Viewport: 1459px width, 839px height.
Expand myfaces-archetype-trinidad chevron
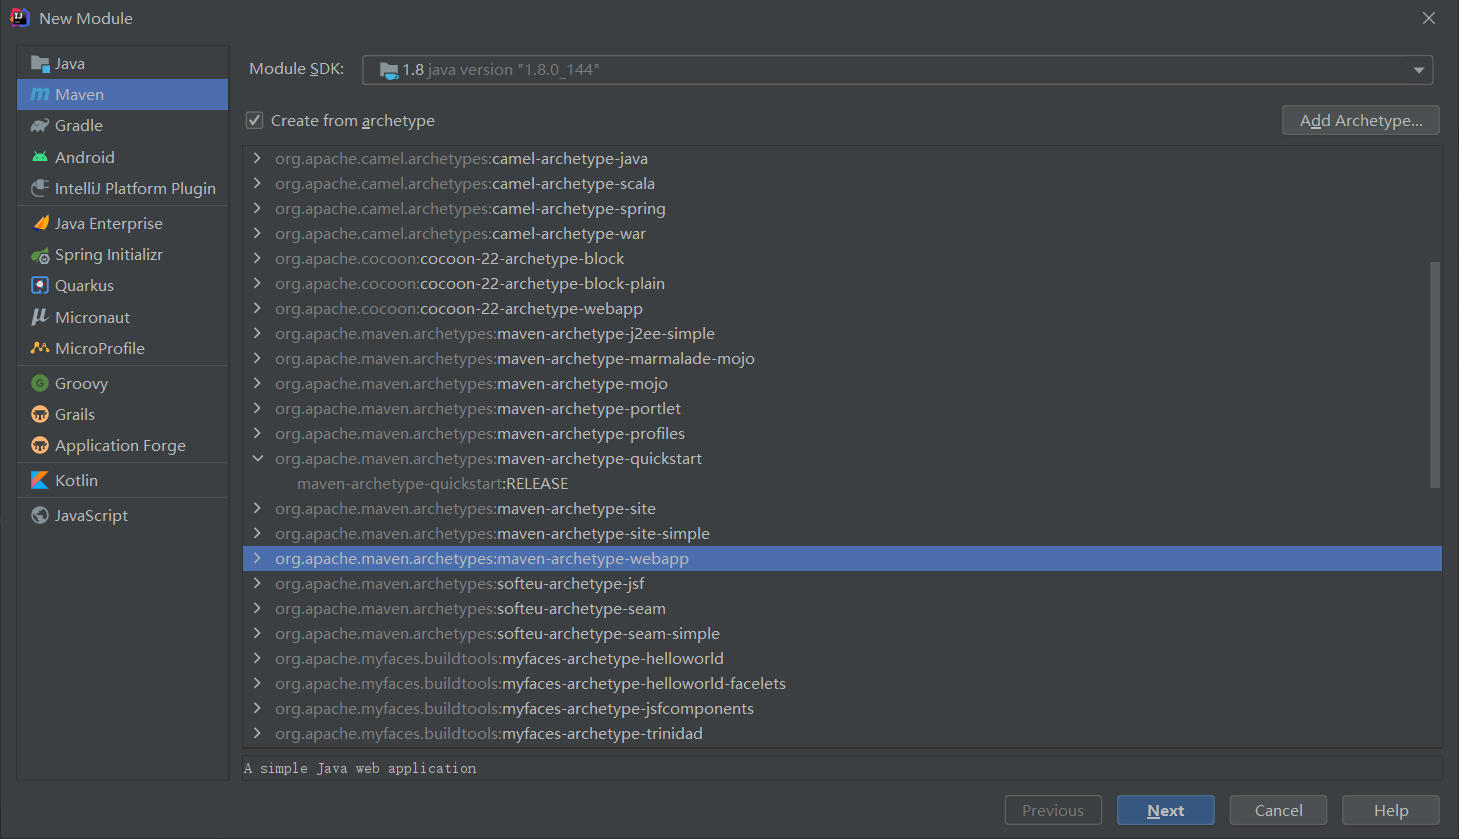[258, 733]
